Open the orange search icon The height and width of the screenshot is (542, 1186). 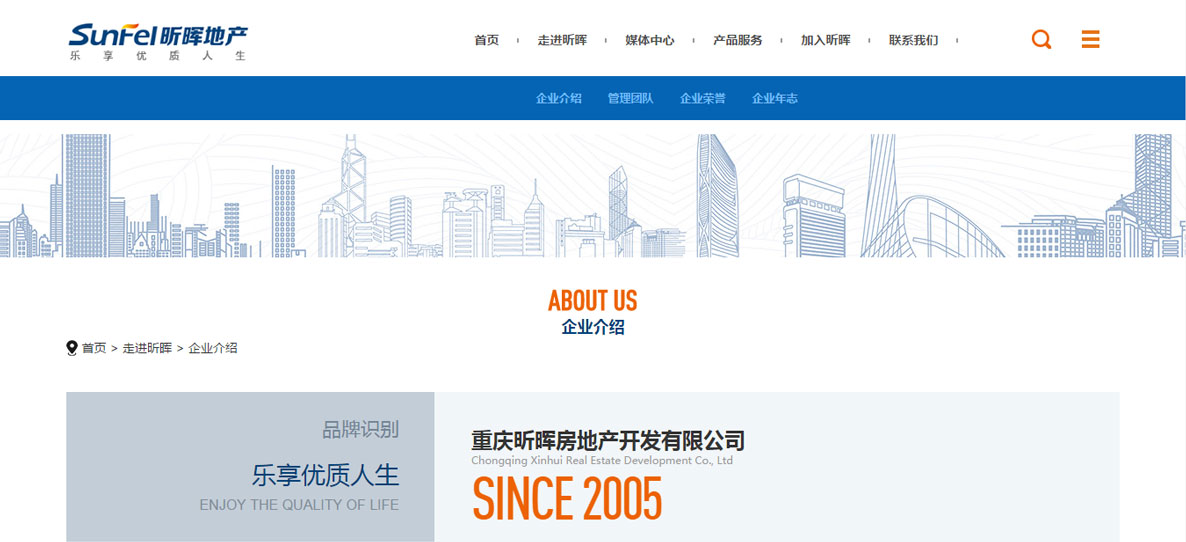(x=1042, y=39)
